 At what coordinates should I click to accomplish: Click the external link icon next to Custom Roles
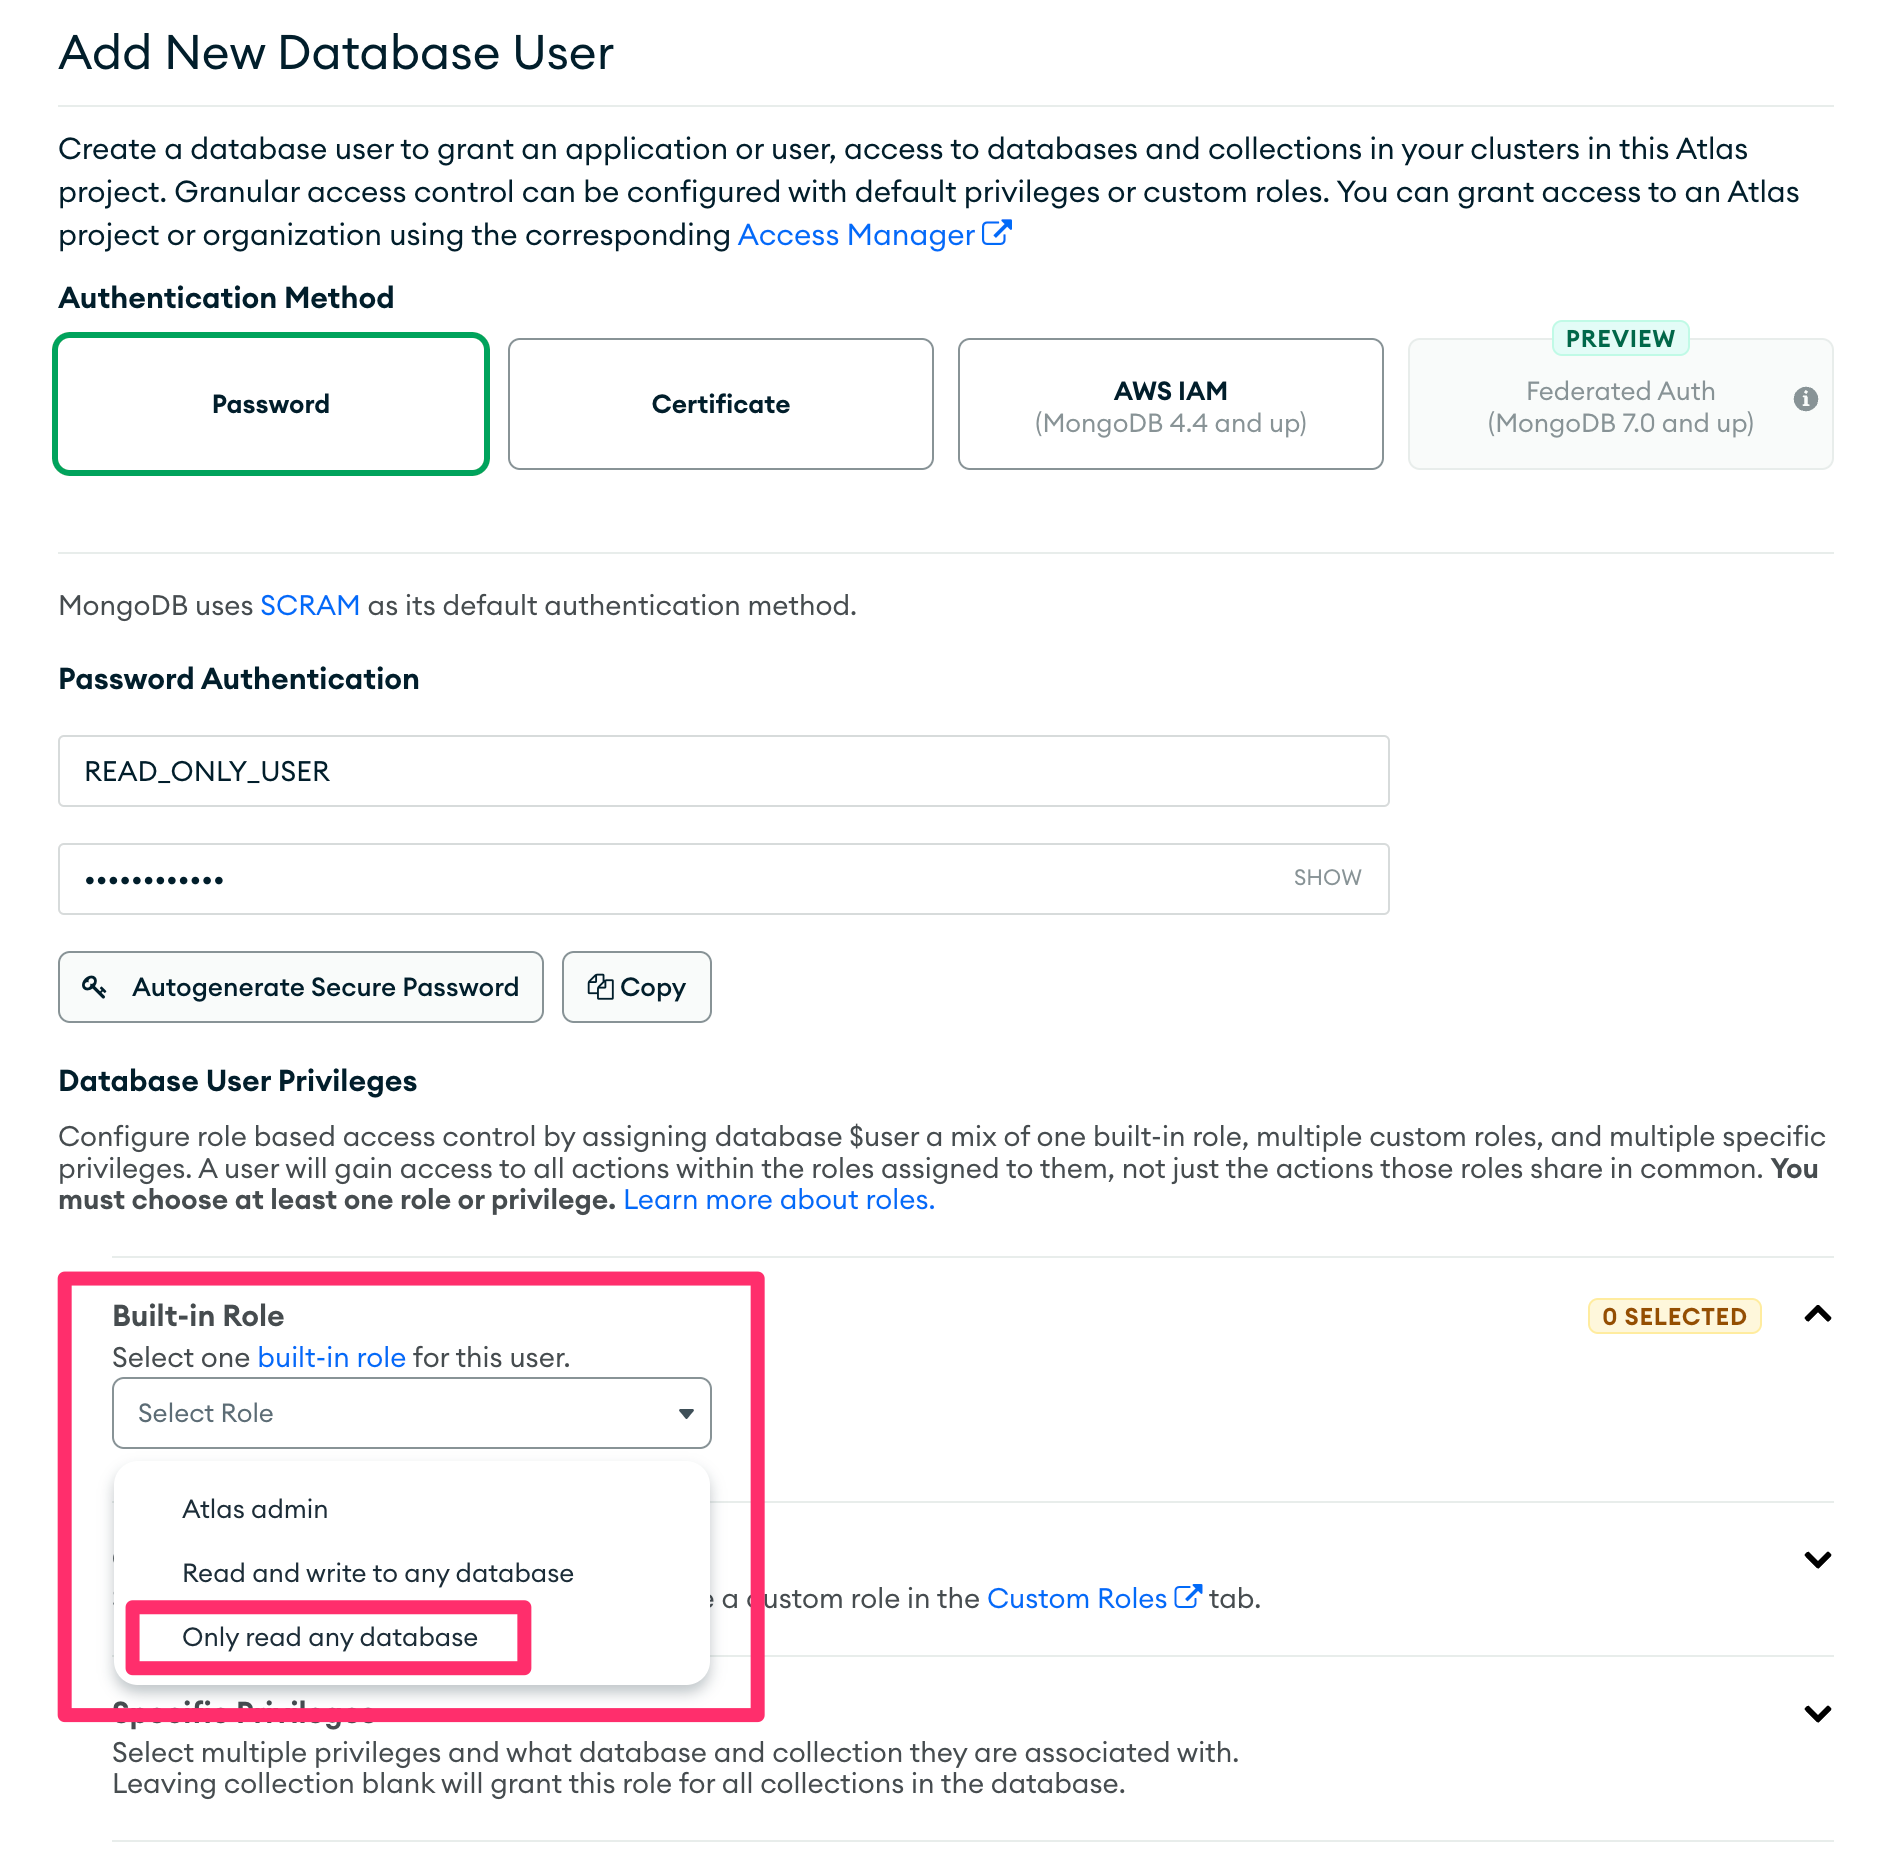point(1186,1596)
